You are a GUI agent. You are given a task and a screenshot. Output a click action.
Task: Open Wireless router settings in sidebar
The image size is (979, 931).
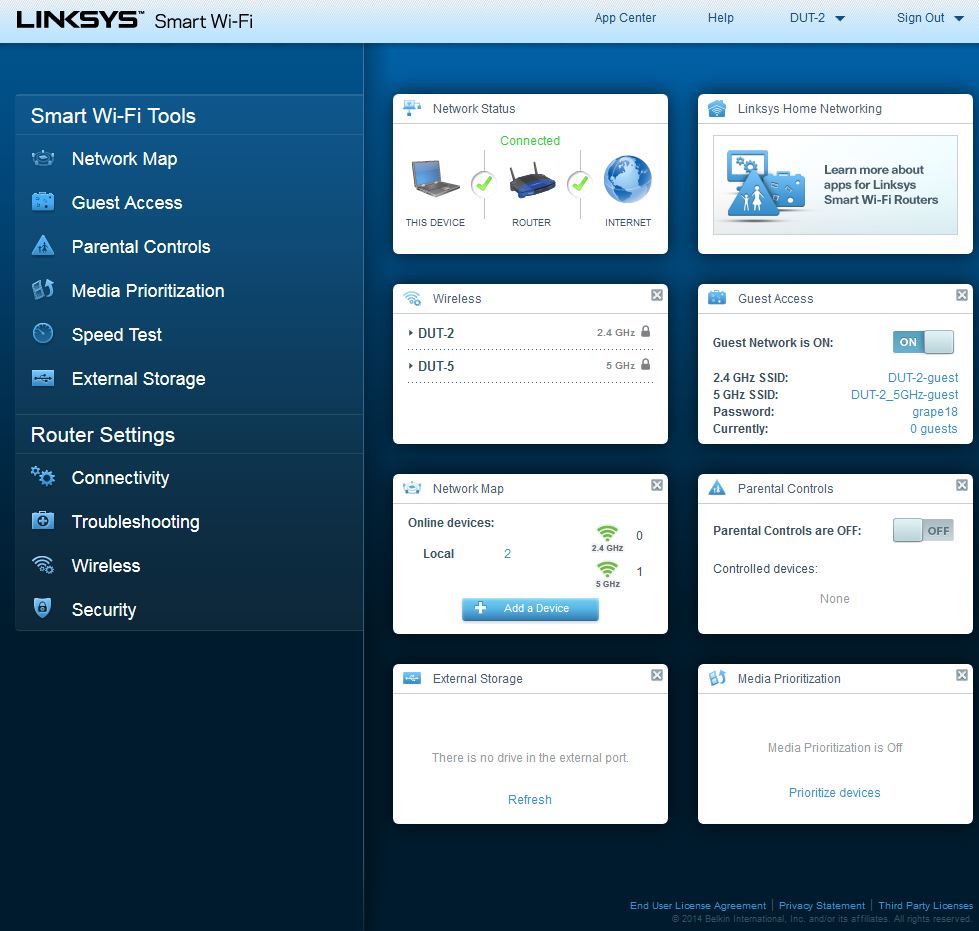pyautogui.click(x=106, y=566)
